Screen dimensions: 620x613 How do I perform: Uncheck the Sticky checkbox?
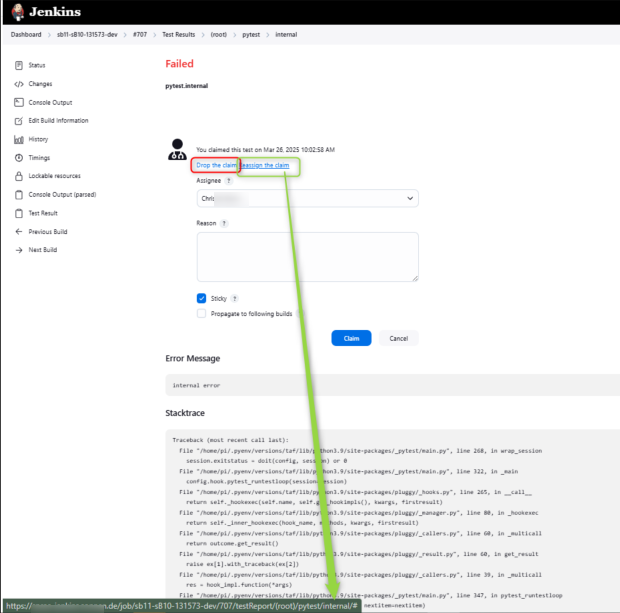click(202, 298)
